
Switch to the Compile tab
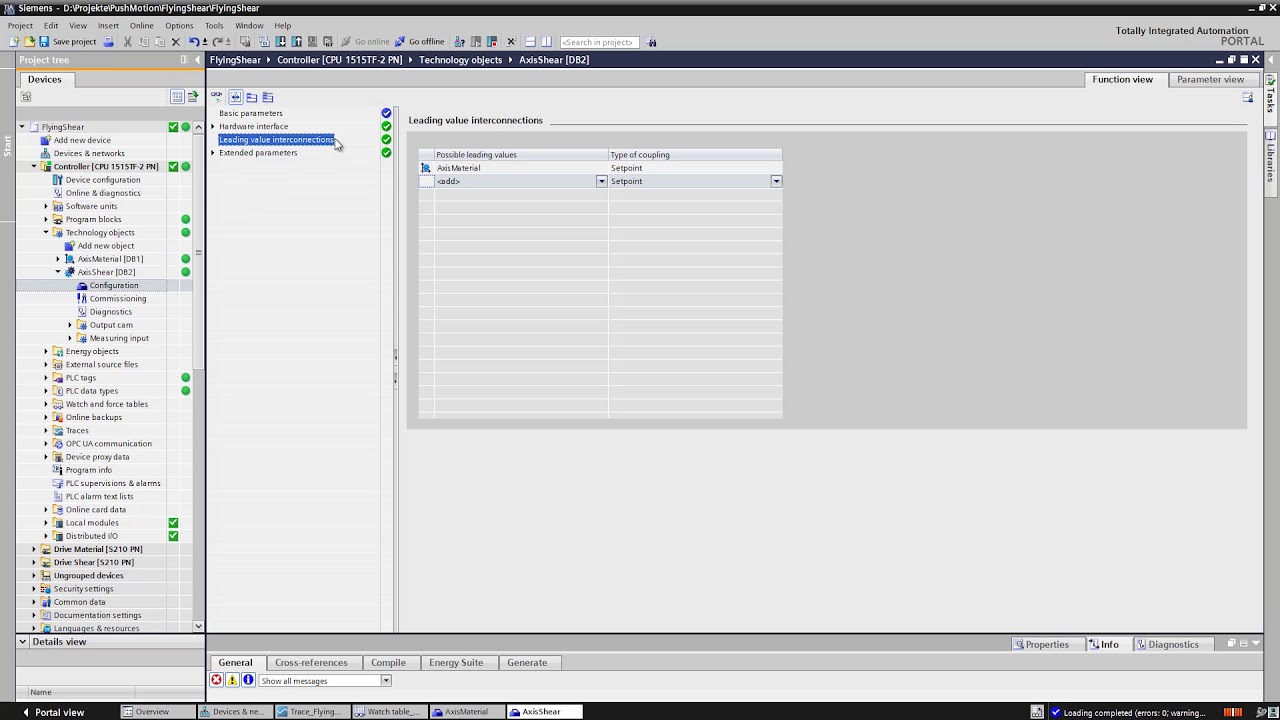[388, 662]
